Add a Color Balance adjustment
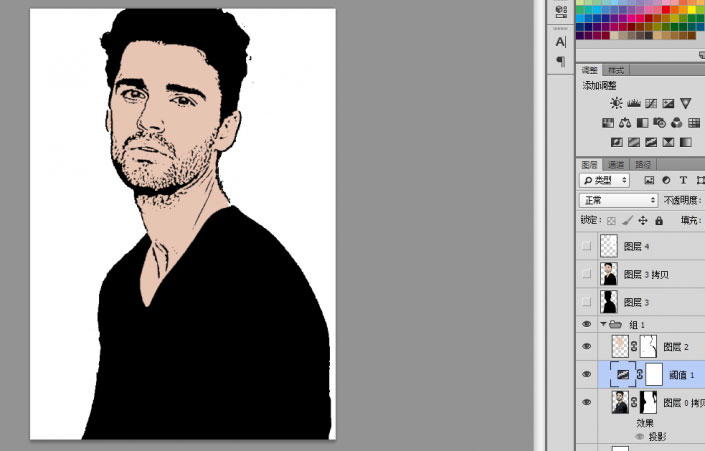This screenshot has height=451, width=705. pos(625,123)
